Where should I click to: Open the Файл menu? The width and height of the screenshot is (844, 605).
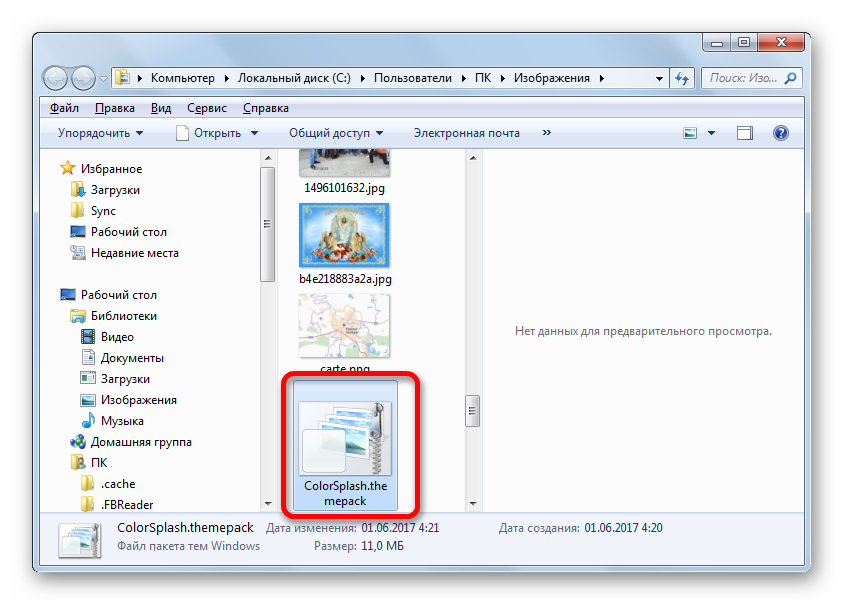[x=64, y=108]
